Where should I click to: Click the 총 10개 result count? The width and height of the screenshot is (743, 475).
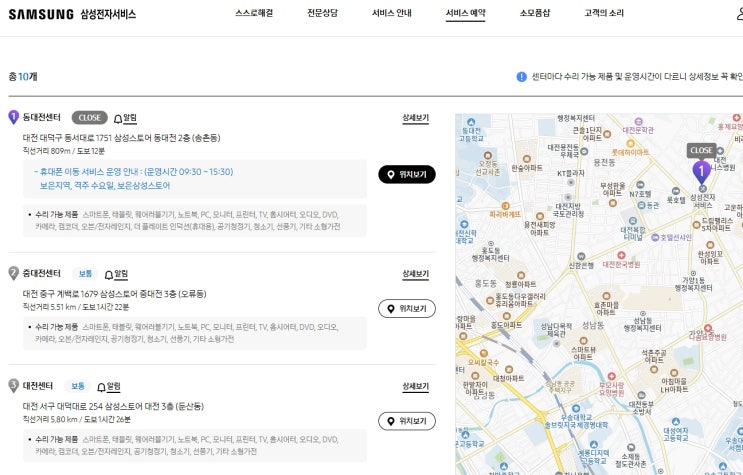coord(23,76)
